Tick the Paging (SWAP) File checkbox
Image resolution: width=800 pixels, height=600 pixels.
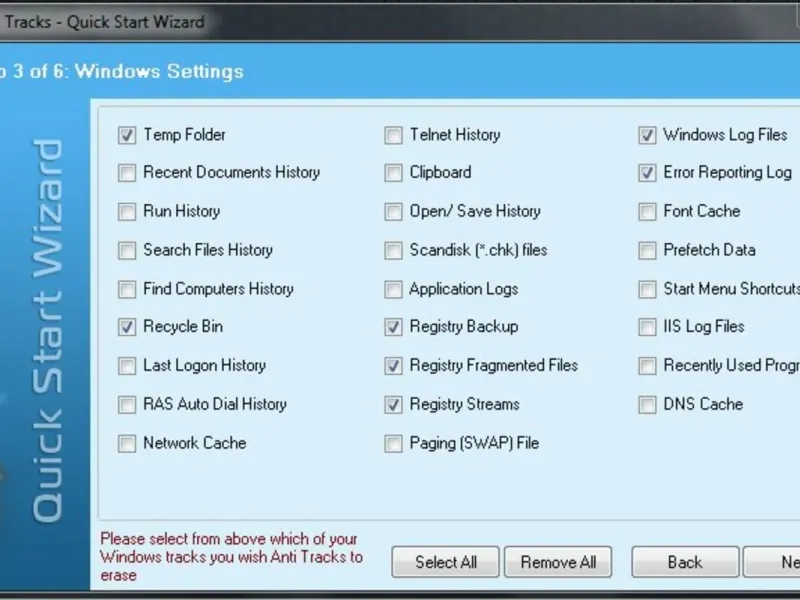pyautogui.click(x=394, y=444)
